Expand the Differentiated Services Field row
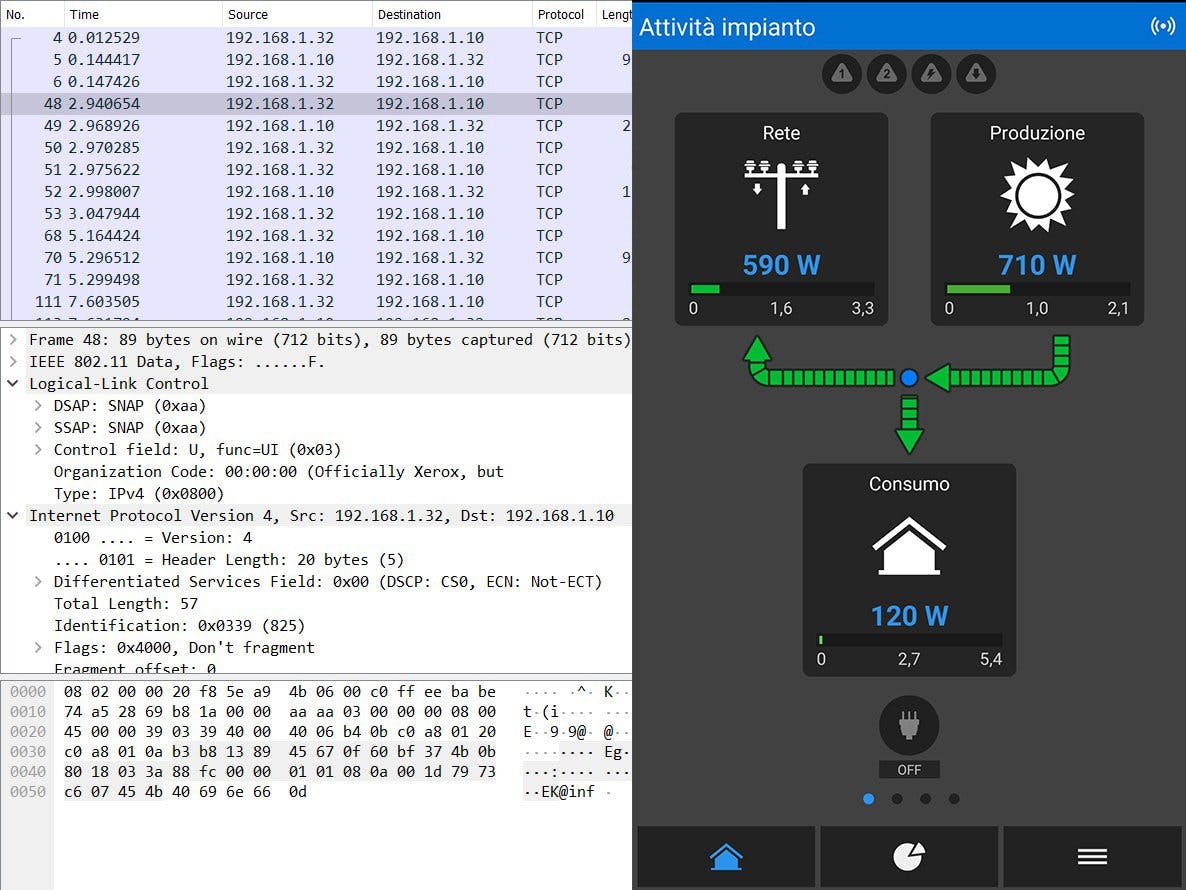Viewport: 1186px width, 890px height. pos(38,581)
